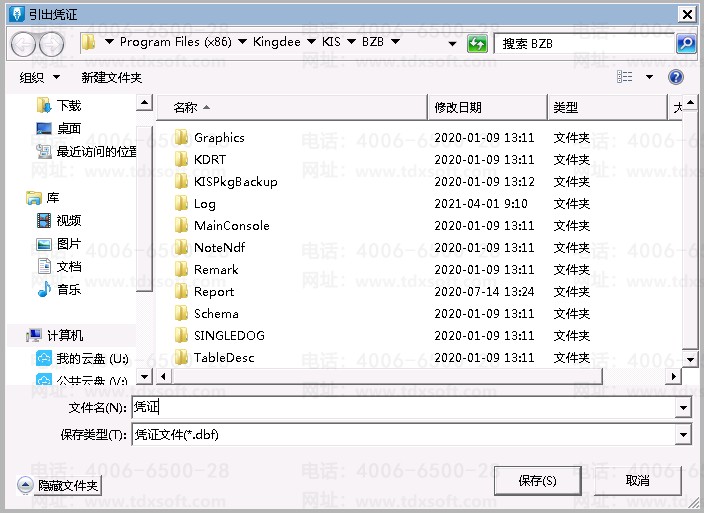
Task: Click the 取消 button
Action: (637, 481)
